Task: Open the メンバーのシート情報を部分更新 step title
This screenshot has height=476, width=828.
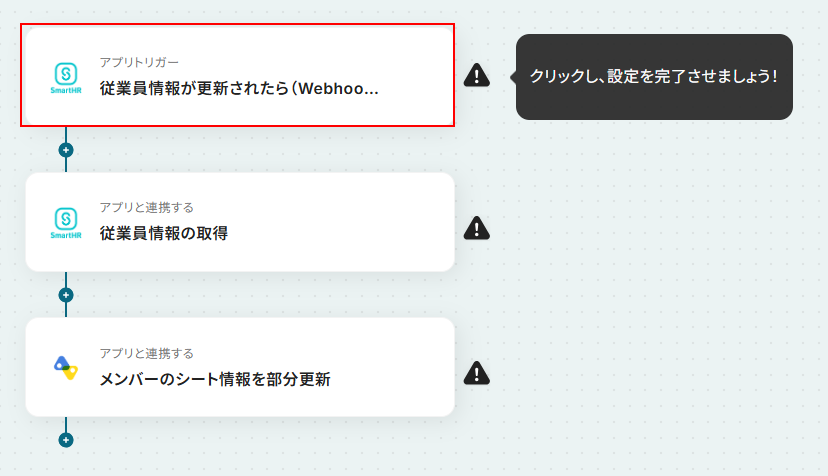Action: click(x=215, y=379)
